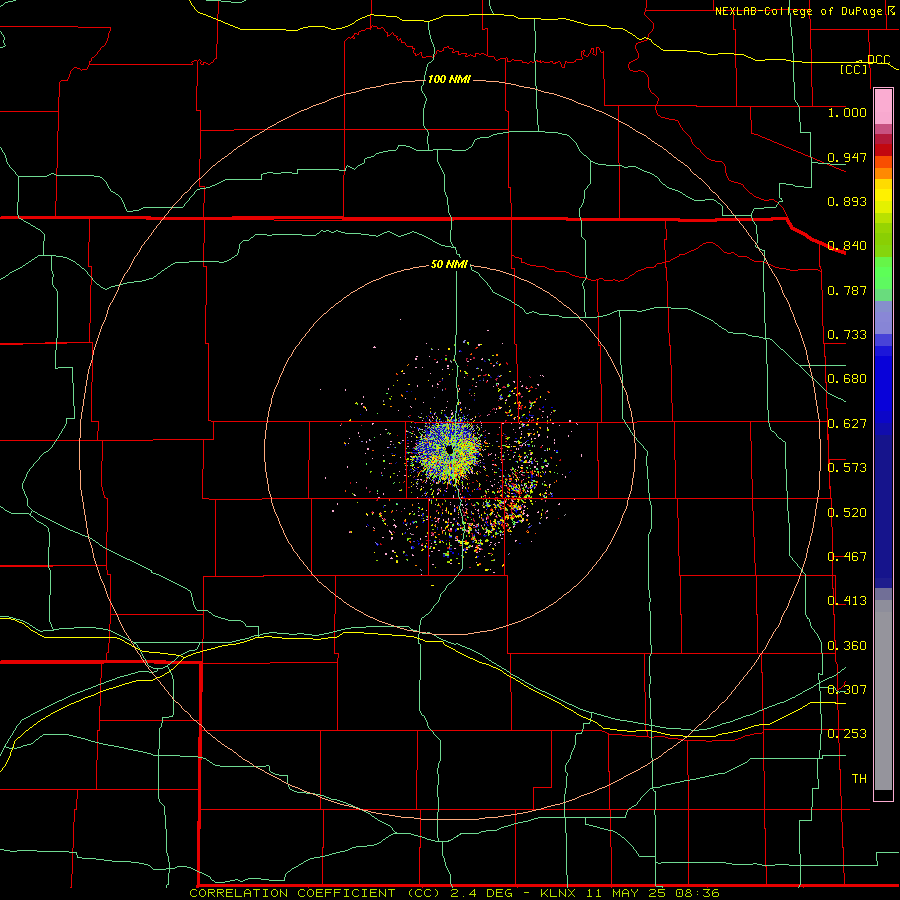Click the 50 NMI range ring label
Image resolution: width=900 pixels, height=900 pixels.
point(449,265)
